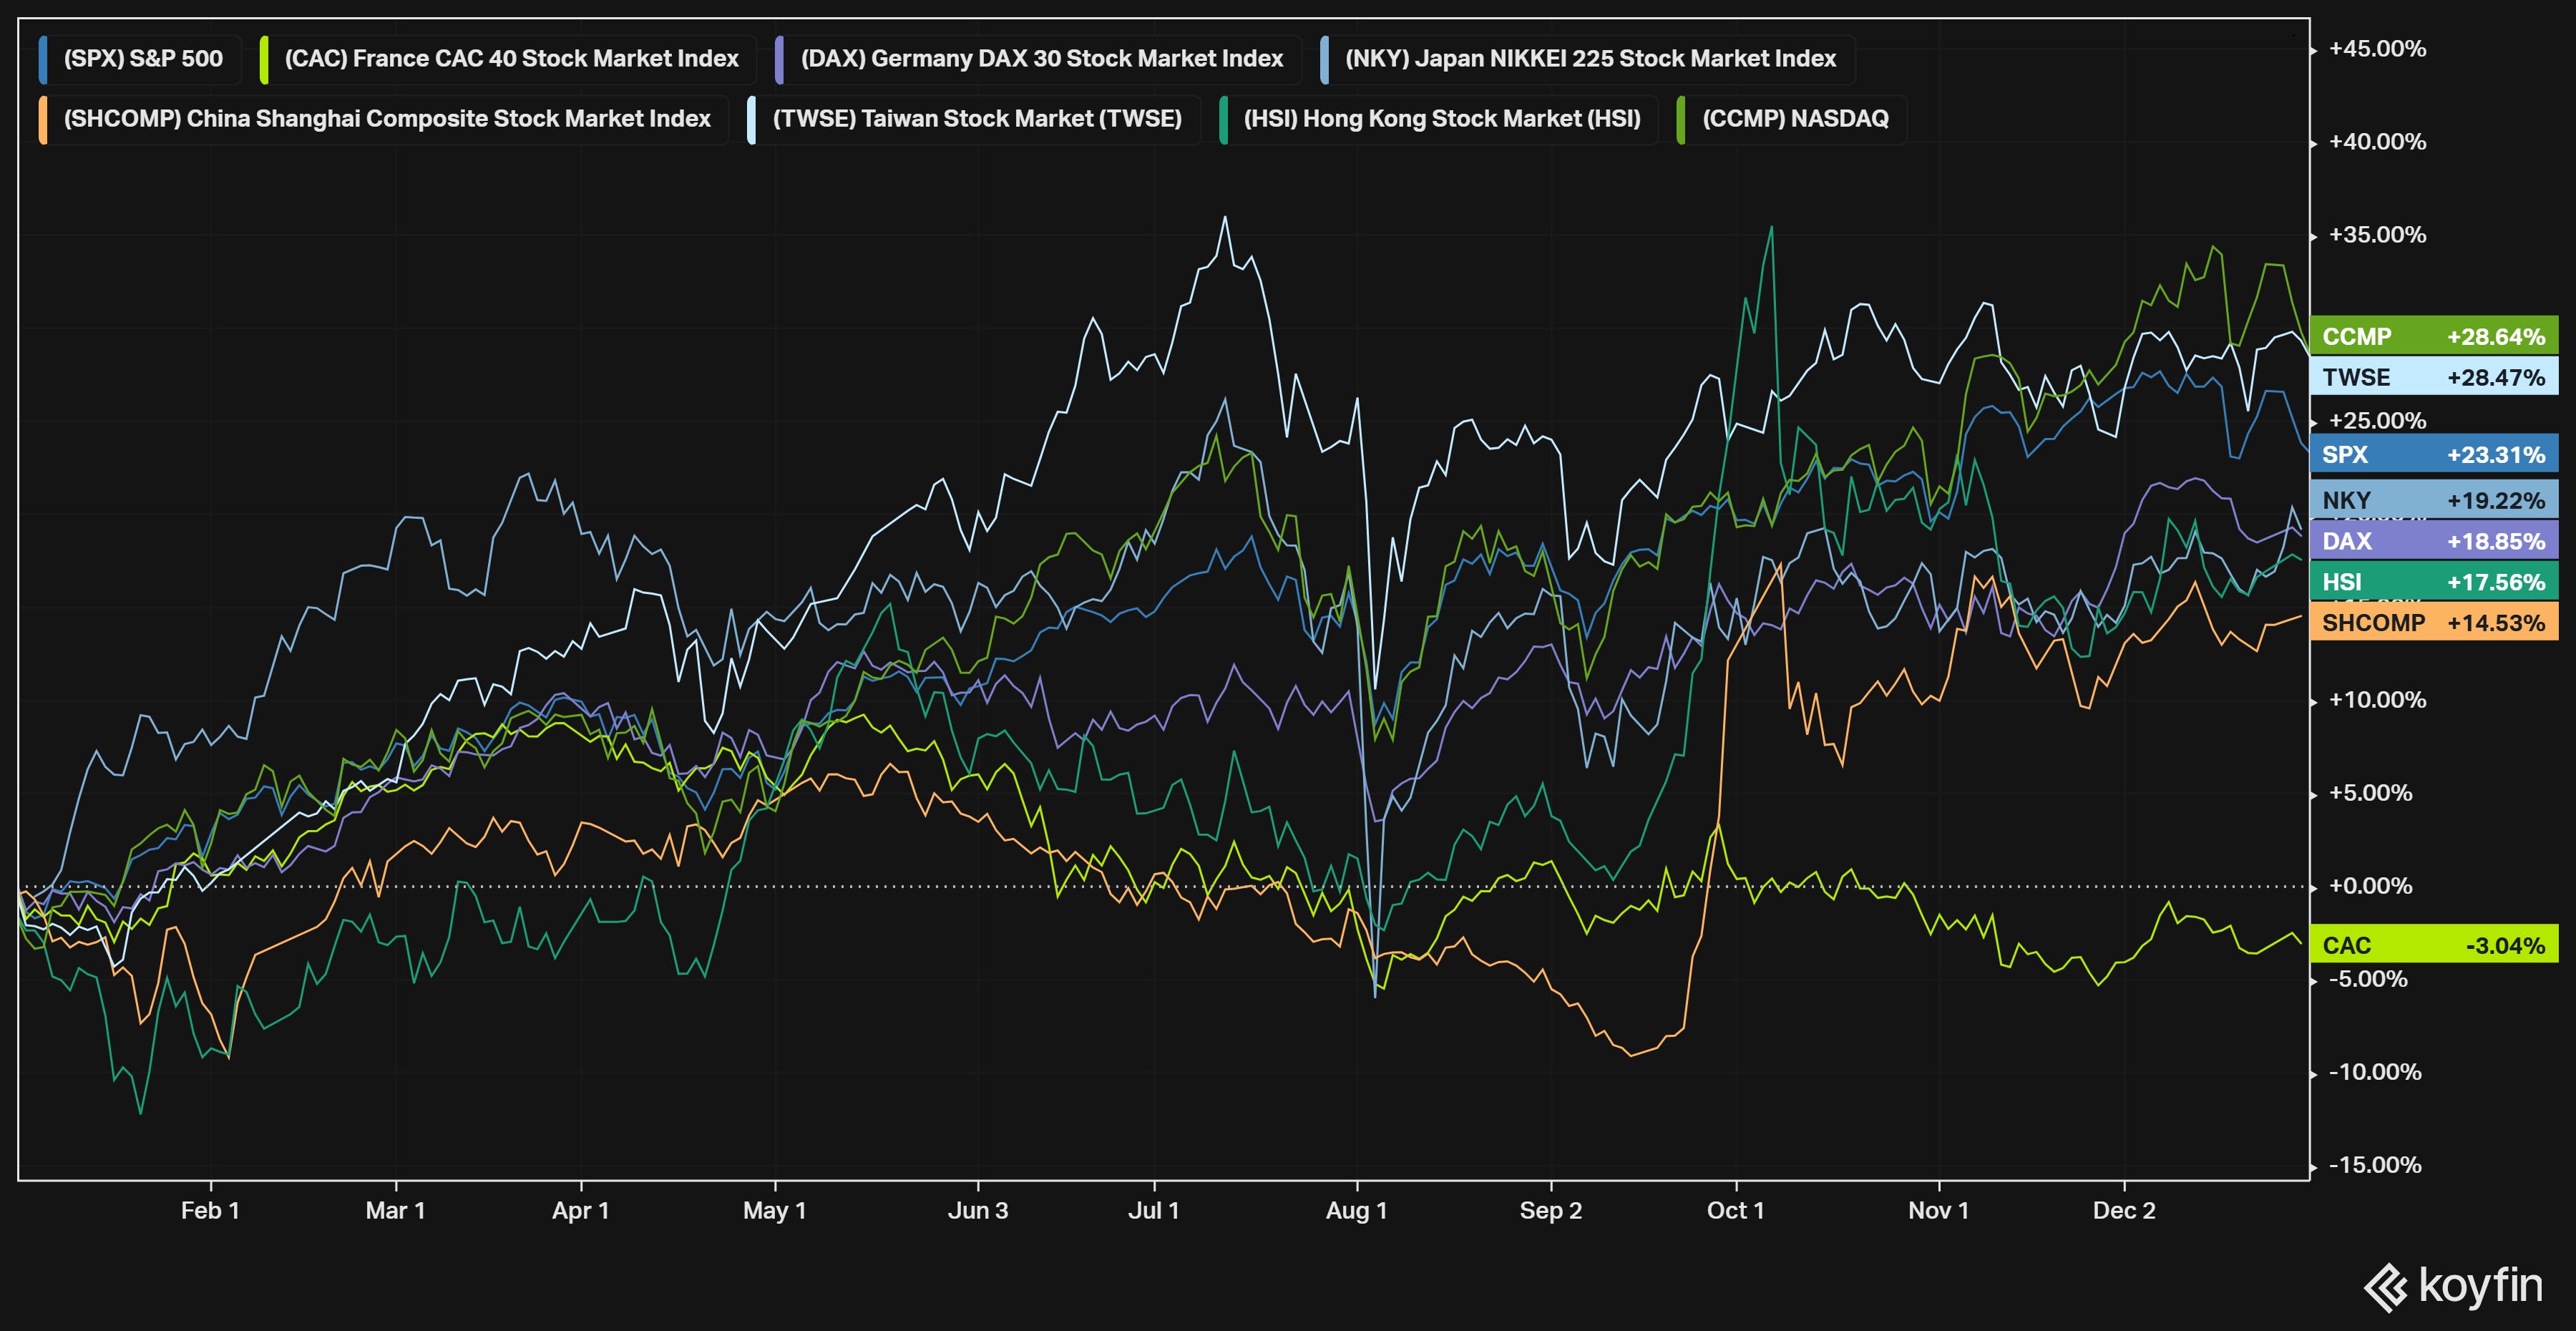Select Germany DAX 30 legend item
The width and height of the screenshot is (2576, 1331).
point(1041,59)
